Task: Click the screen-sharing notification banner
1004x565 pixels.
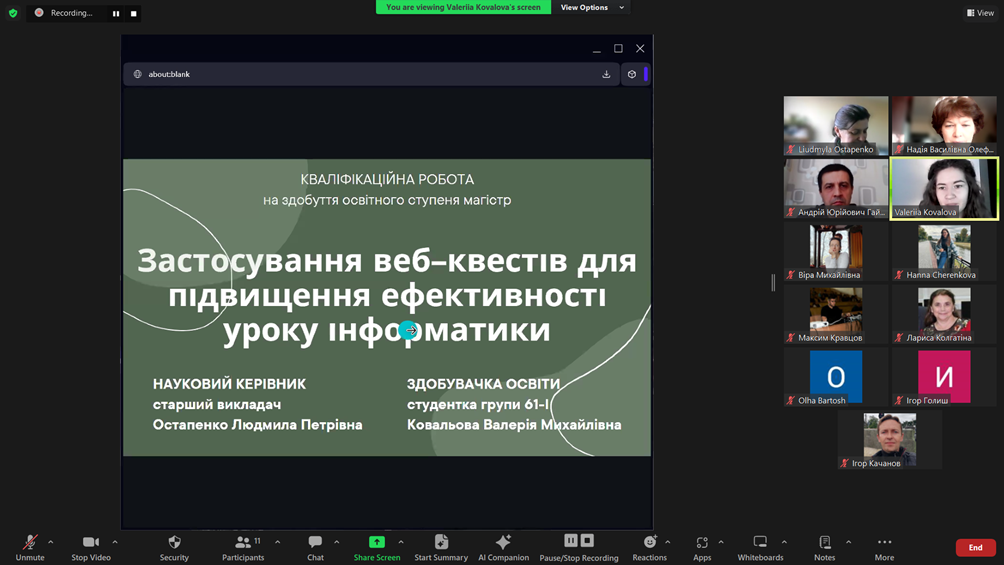Action: coord(463,7)
